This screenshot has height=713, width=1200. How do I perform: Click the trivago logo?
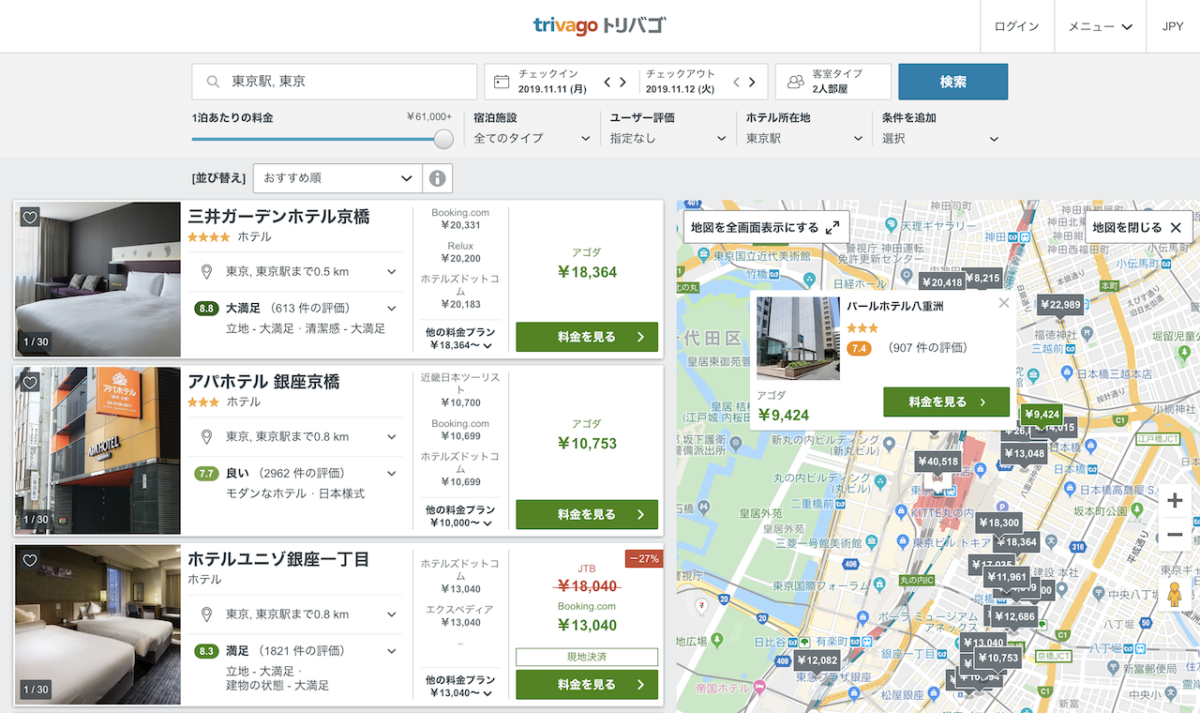599,26
